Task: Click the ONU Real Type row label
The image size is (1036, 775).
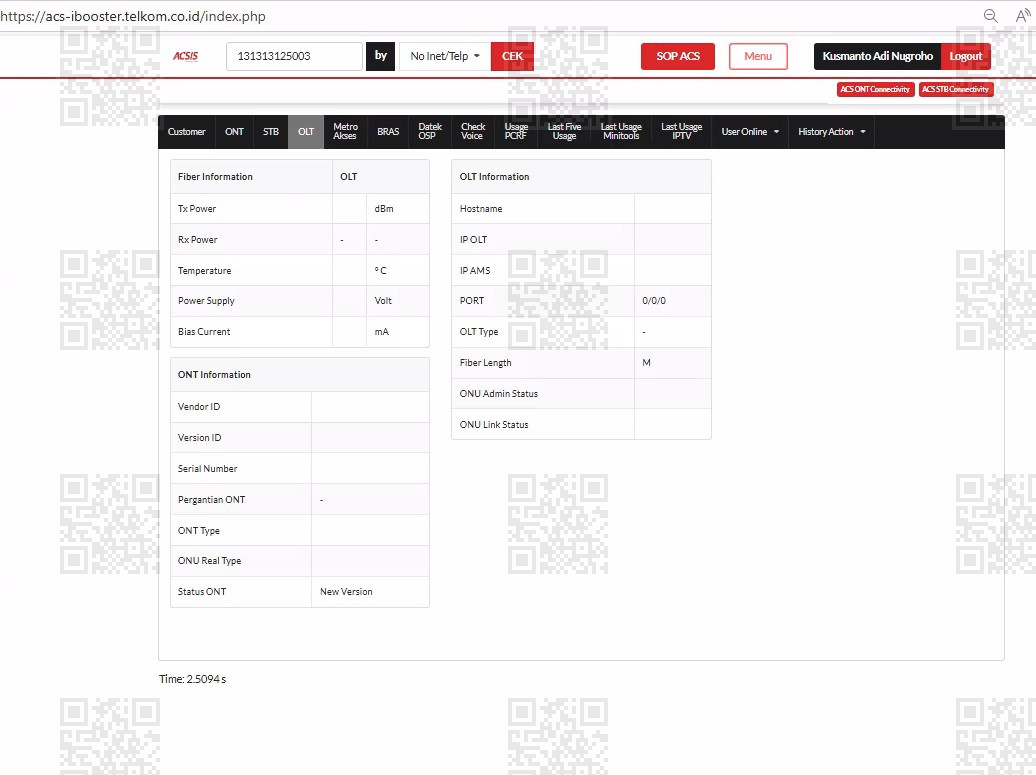Action: click(209, 561)
